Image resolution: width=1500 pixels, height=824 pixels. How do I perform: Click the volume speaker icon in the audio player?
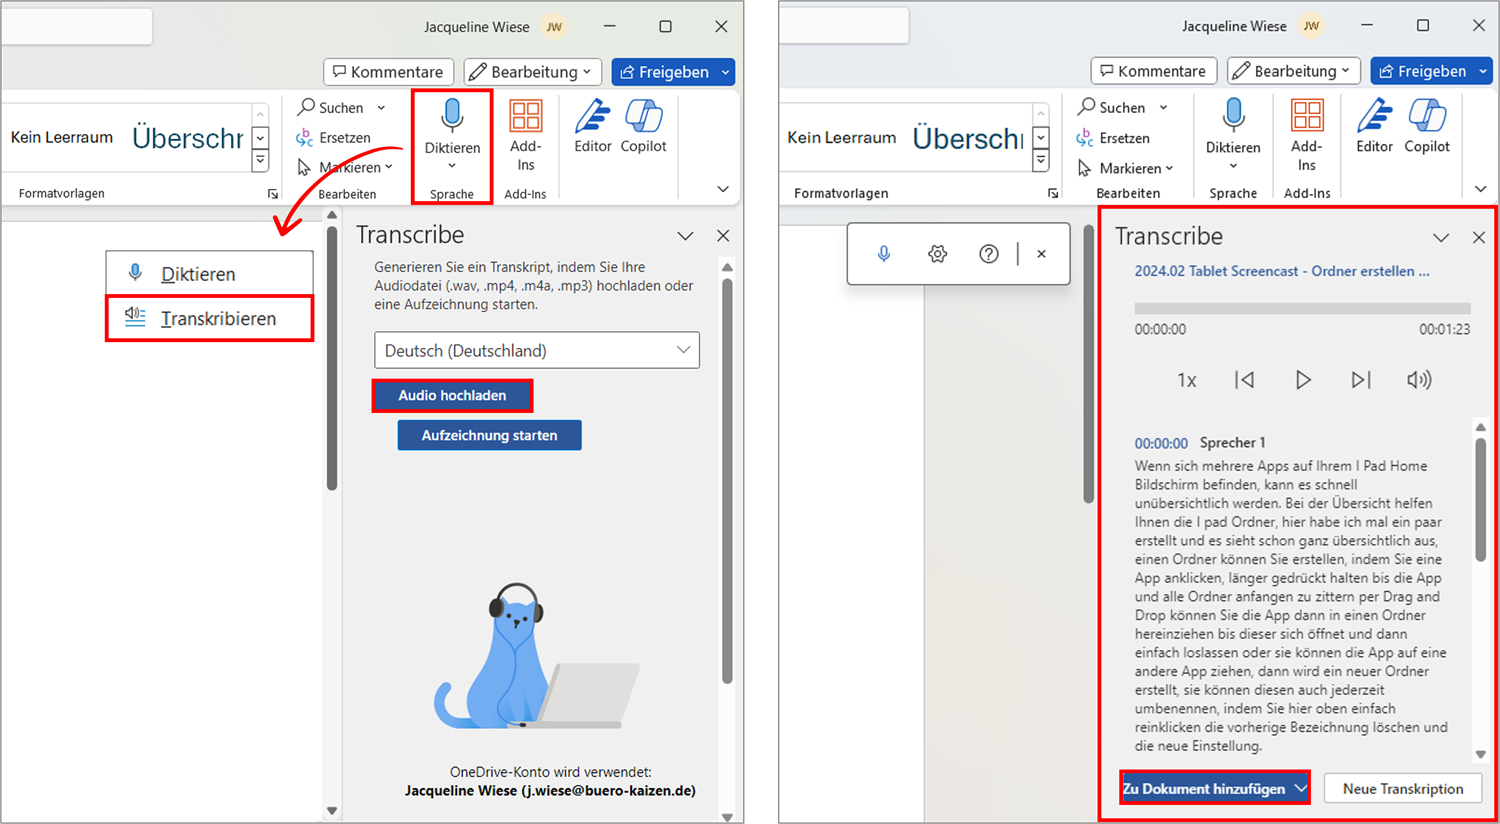[x=1418, y=380]
